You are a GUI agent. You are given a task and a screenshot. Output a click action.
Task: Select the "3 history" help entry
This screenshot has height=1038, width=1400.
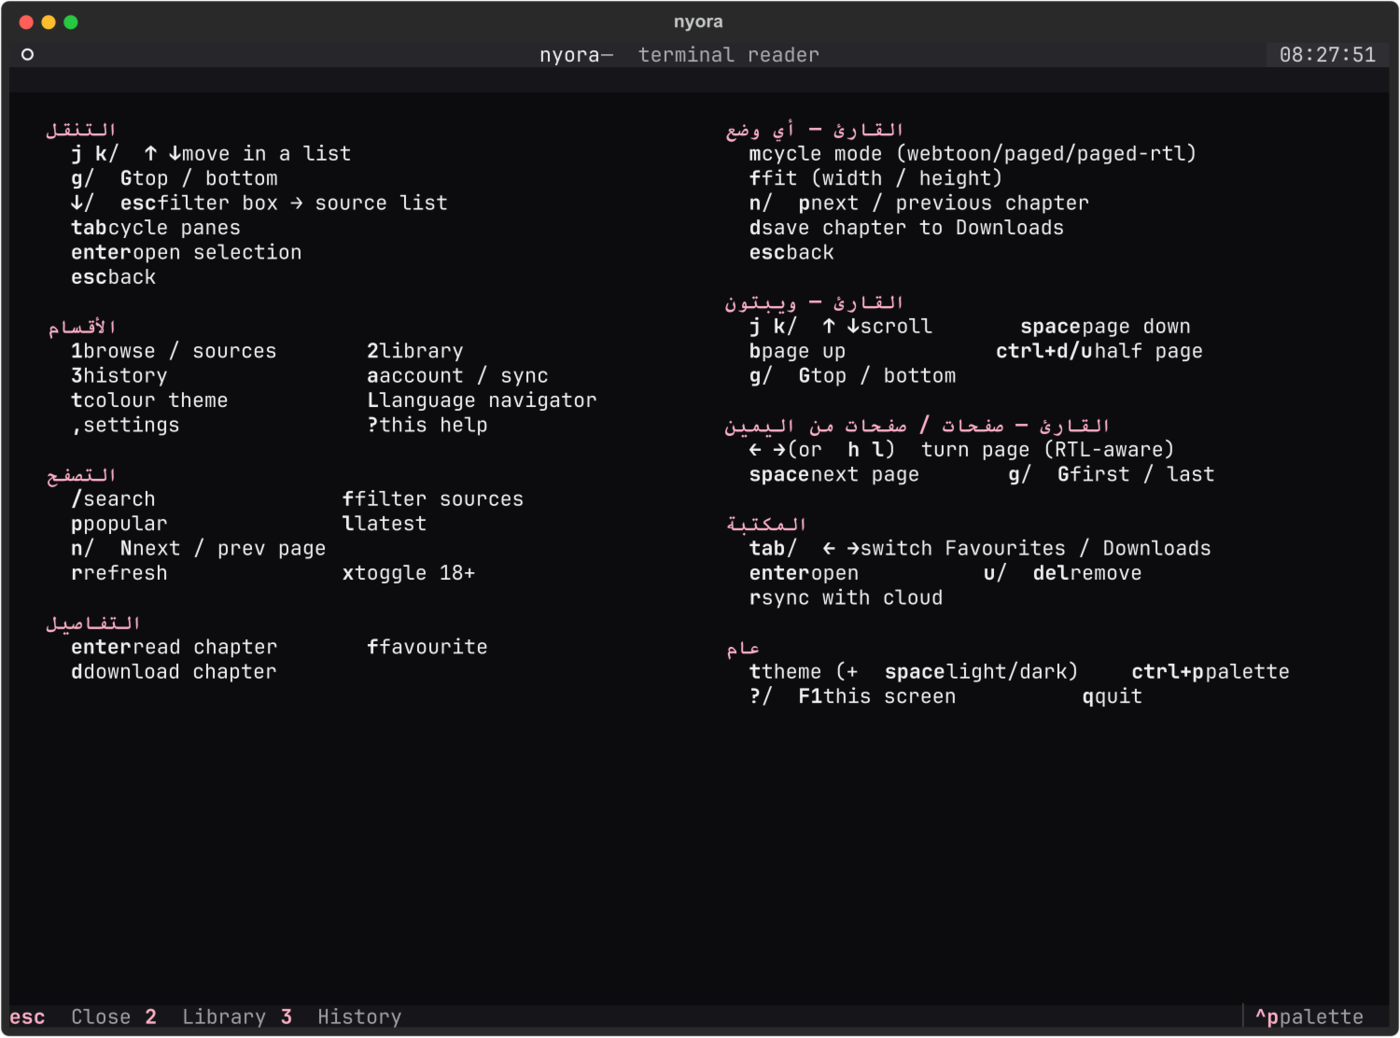(x=119, y=376)
